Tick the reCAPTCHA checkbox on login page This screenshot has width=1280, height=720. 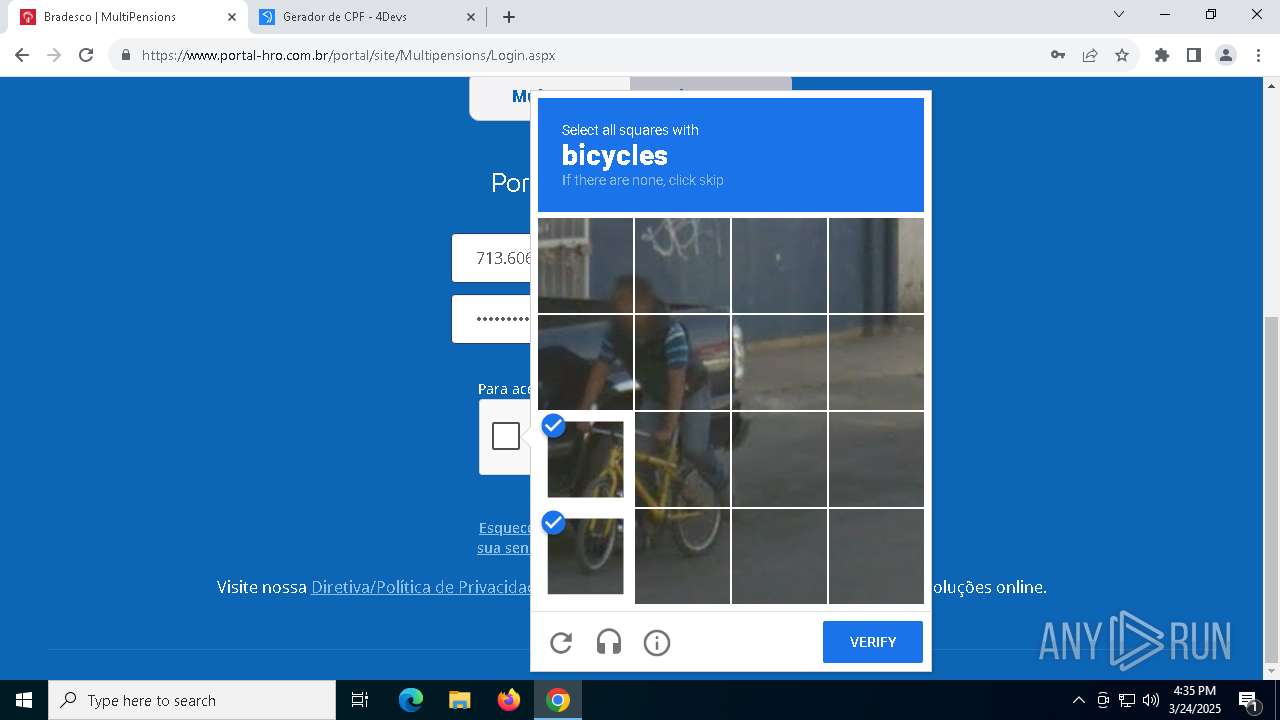(506, 436)
